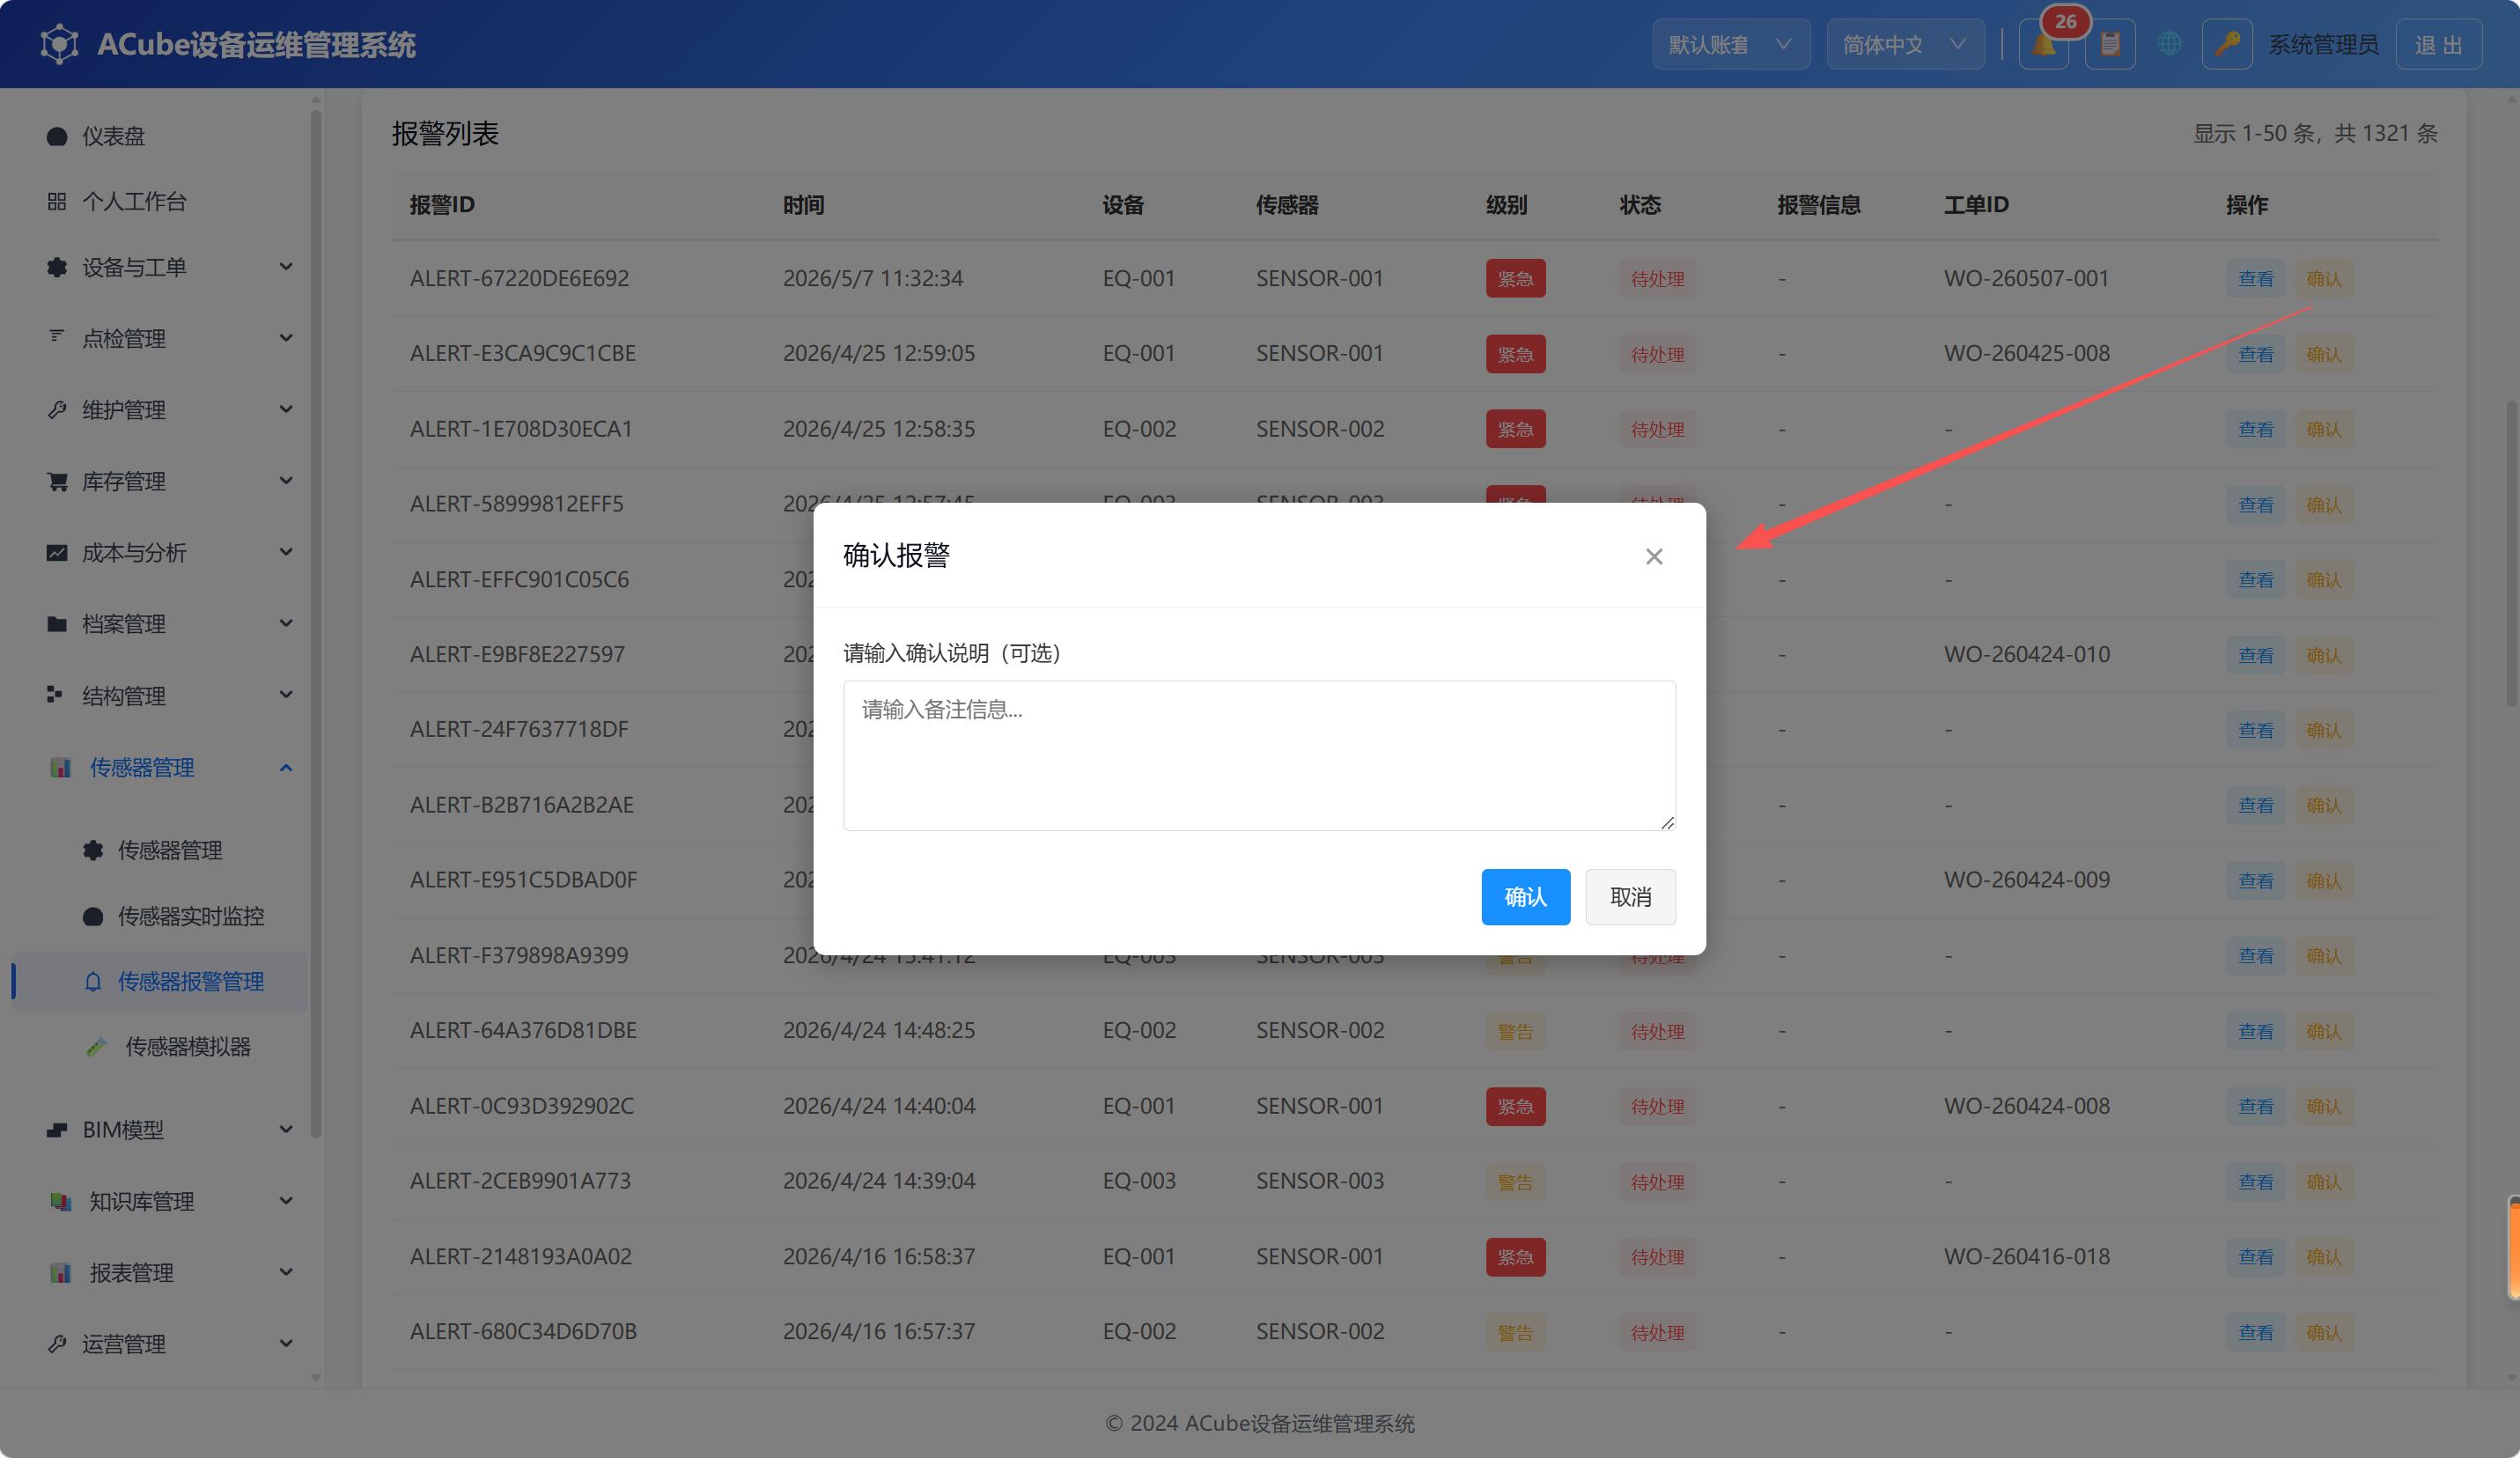Open 个人工作台 menu item
This screenshot has height=1458, width=2520.
tap(160, 201)
